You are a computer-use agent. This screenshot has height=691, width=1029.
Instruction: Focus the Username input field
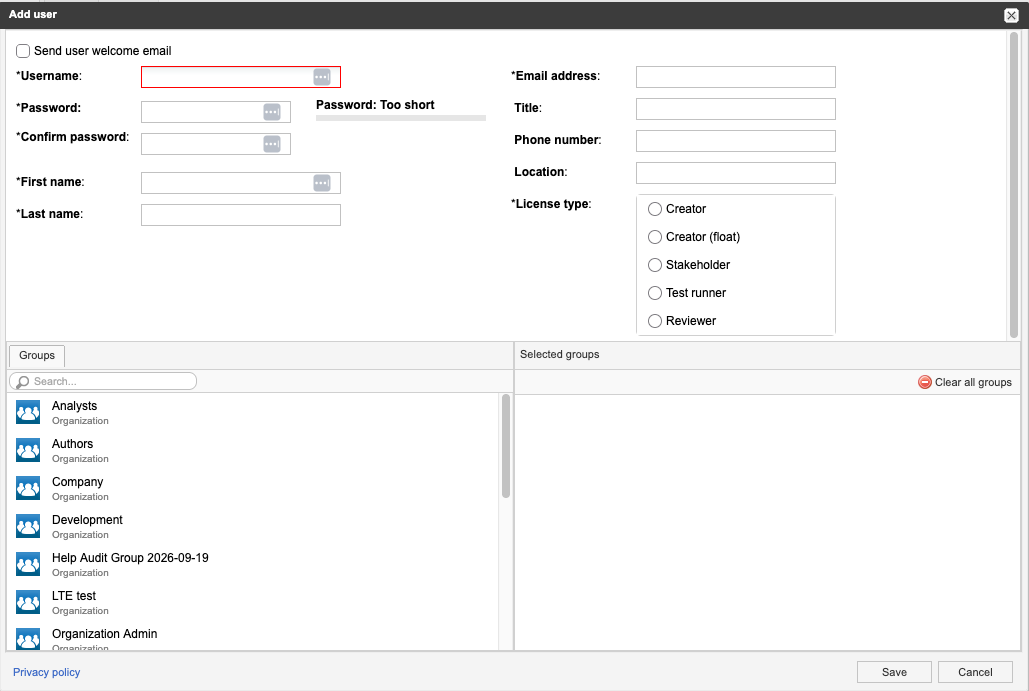click(x=241, y=77)
